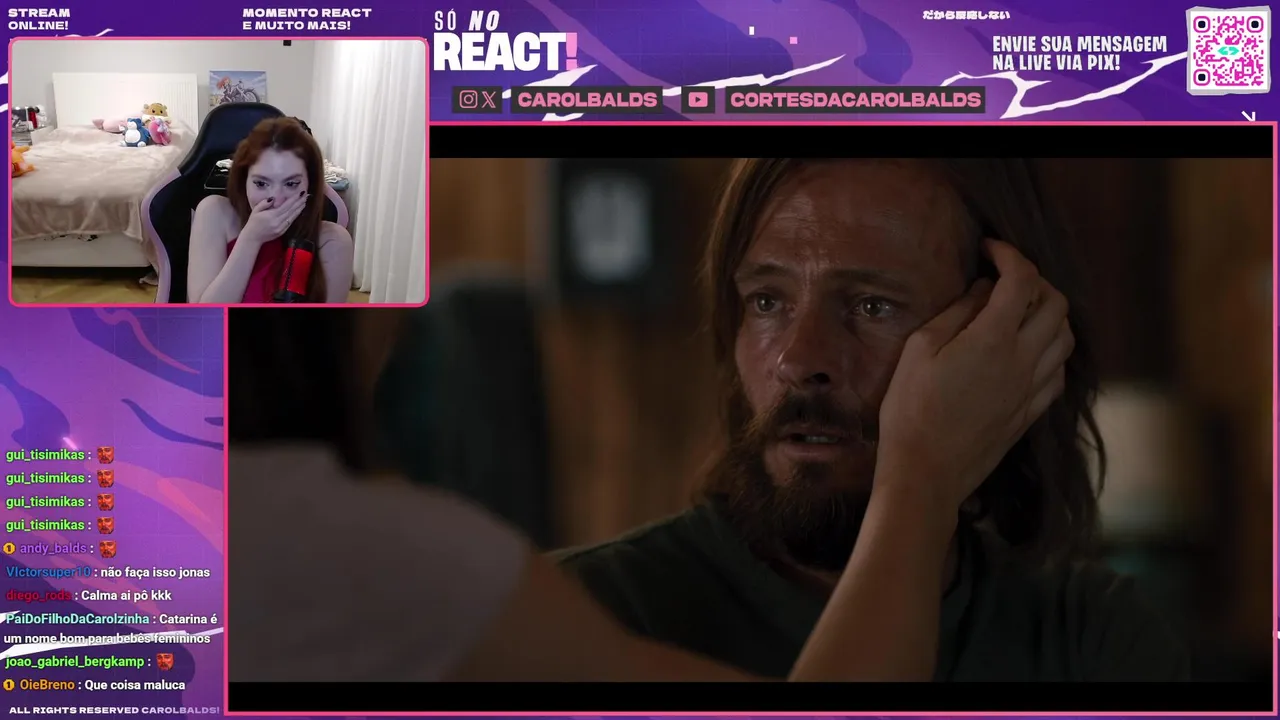The image size is (1280, 720).
Task: Click the streamer webcam feed
Action: click(x=218, y=172)
